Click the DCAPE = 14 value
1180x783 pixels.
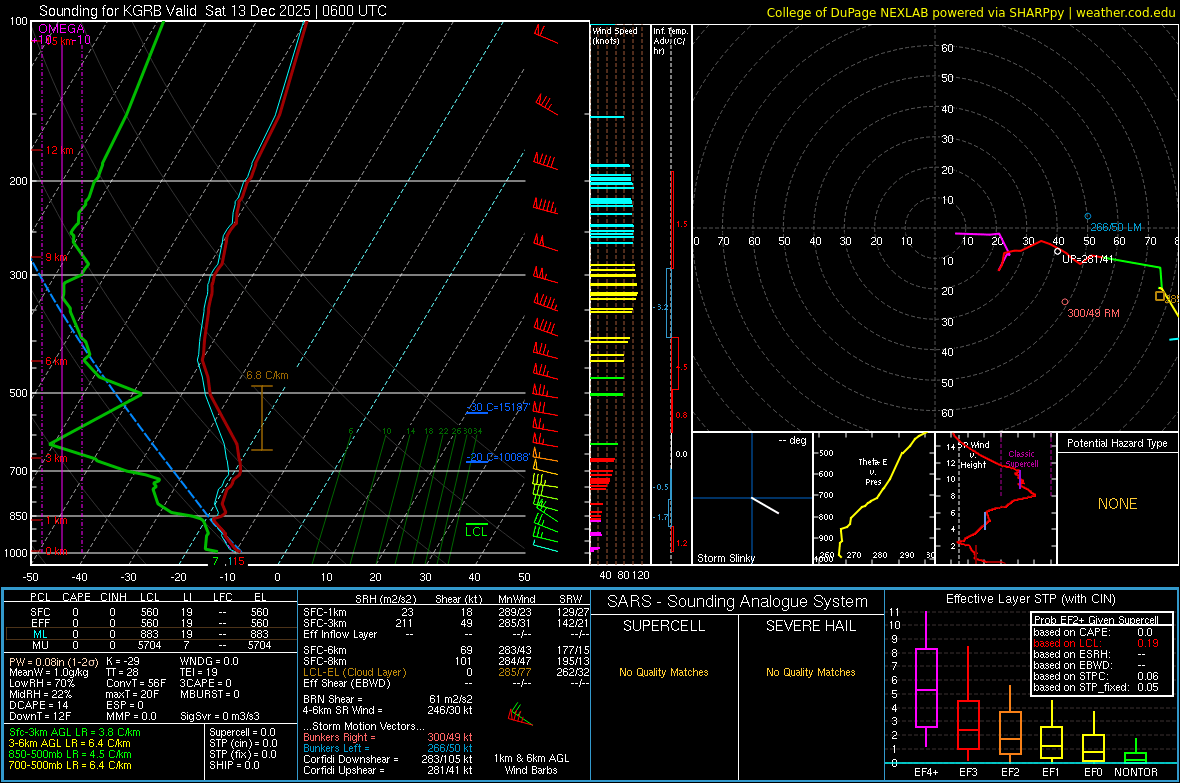pyautogui.click(x=38, y=705)
